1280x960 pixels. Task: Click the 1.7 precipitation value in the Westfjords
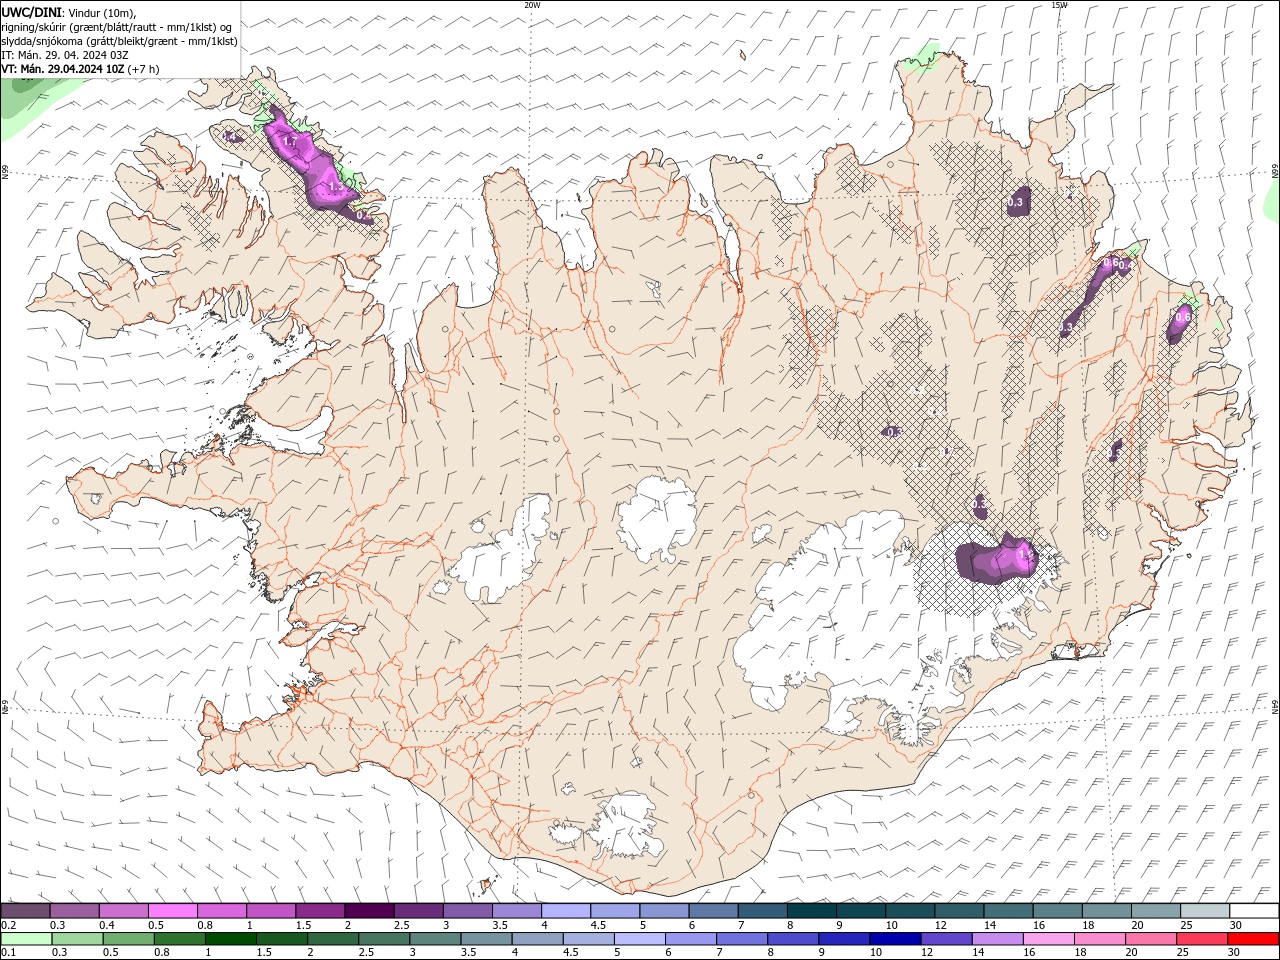tap(289, 143)
